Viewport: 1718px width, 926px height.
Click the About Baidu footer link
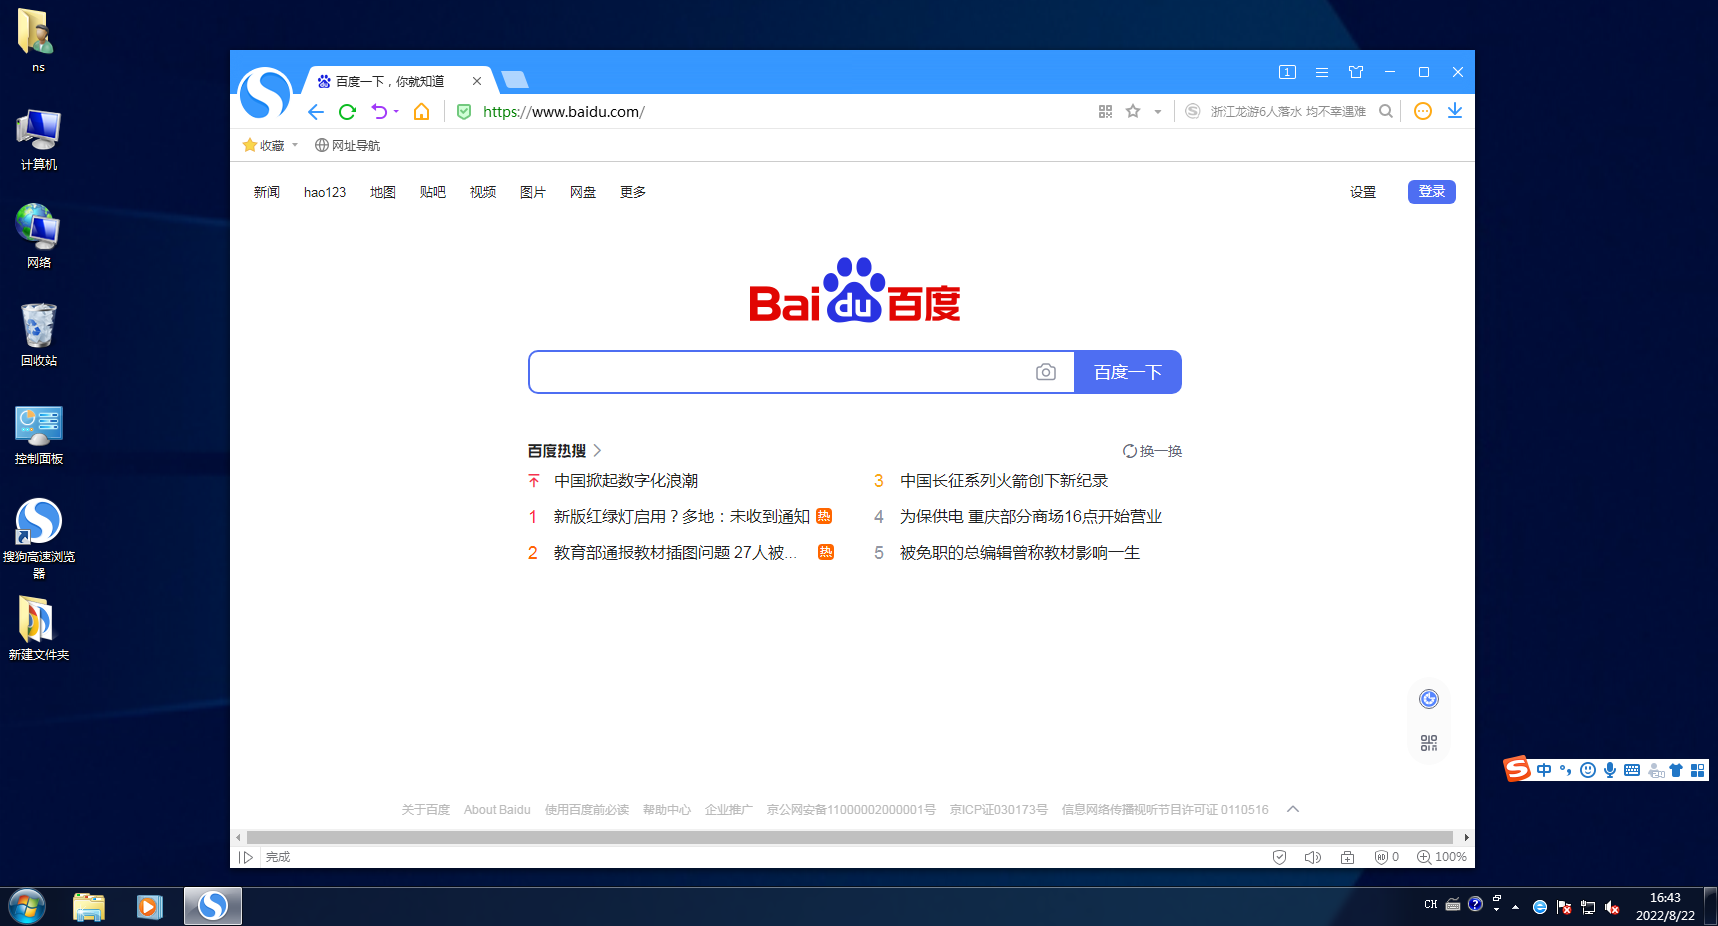tap(497, 810)
